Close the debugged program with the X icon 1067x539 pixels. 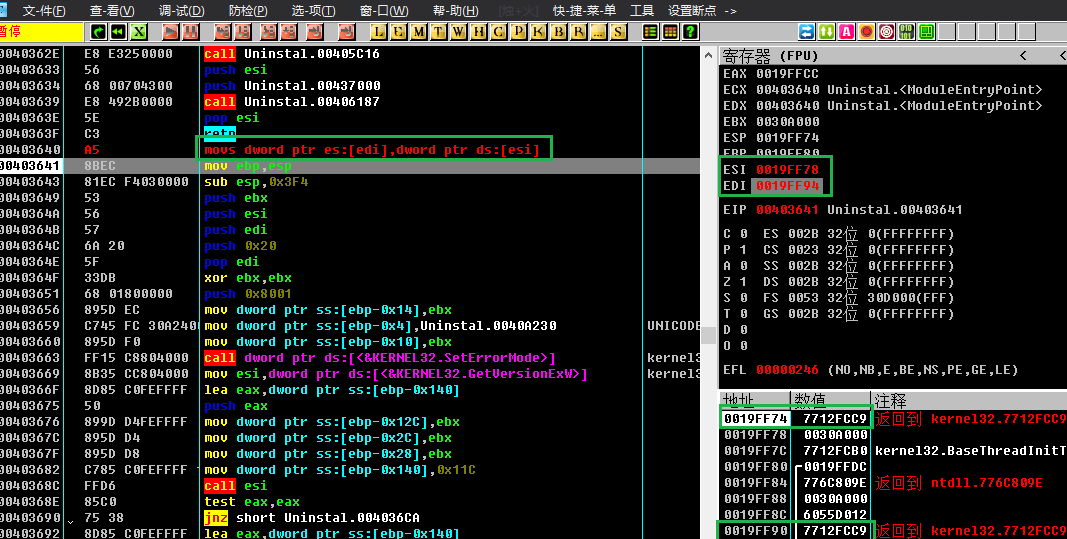tap(139, 32)
